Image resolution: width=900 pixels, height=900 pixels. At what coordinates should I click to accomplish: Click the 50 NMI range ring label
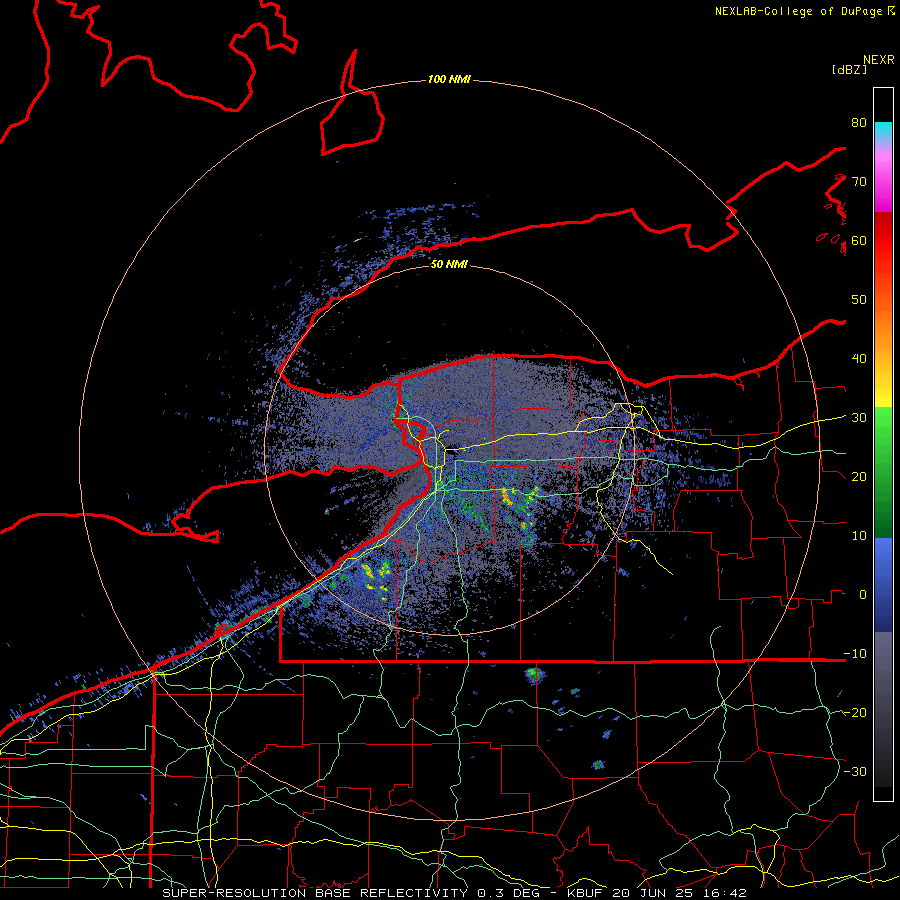point(449,264)
